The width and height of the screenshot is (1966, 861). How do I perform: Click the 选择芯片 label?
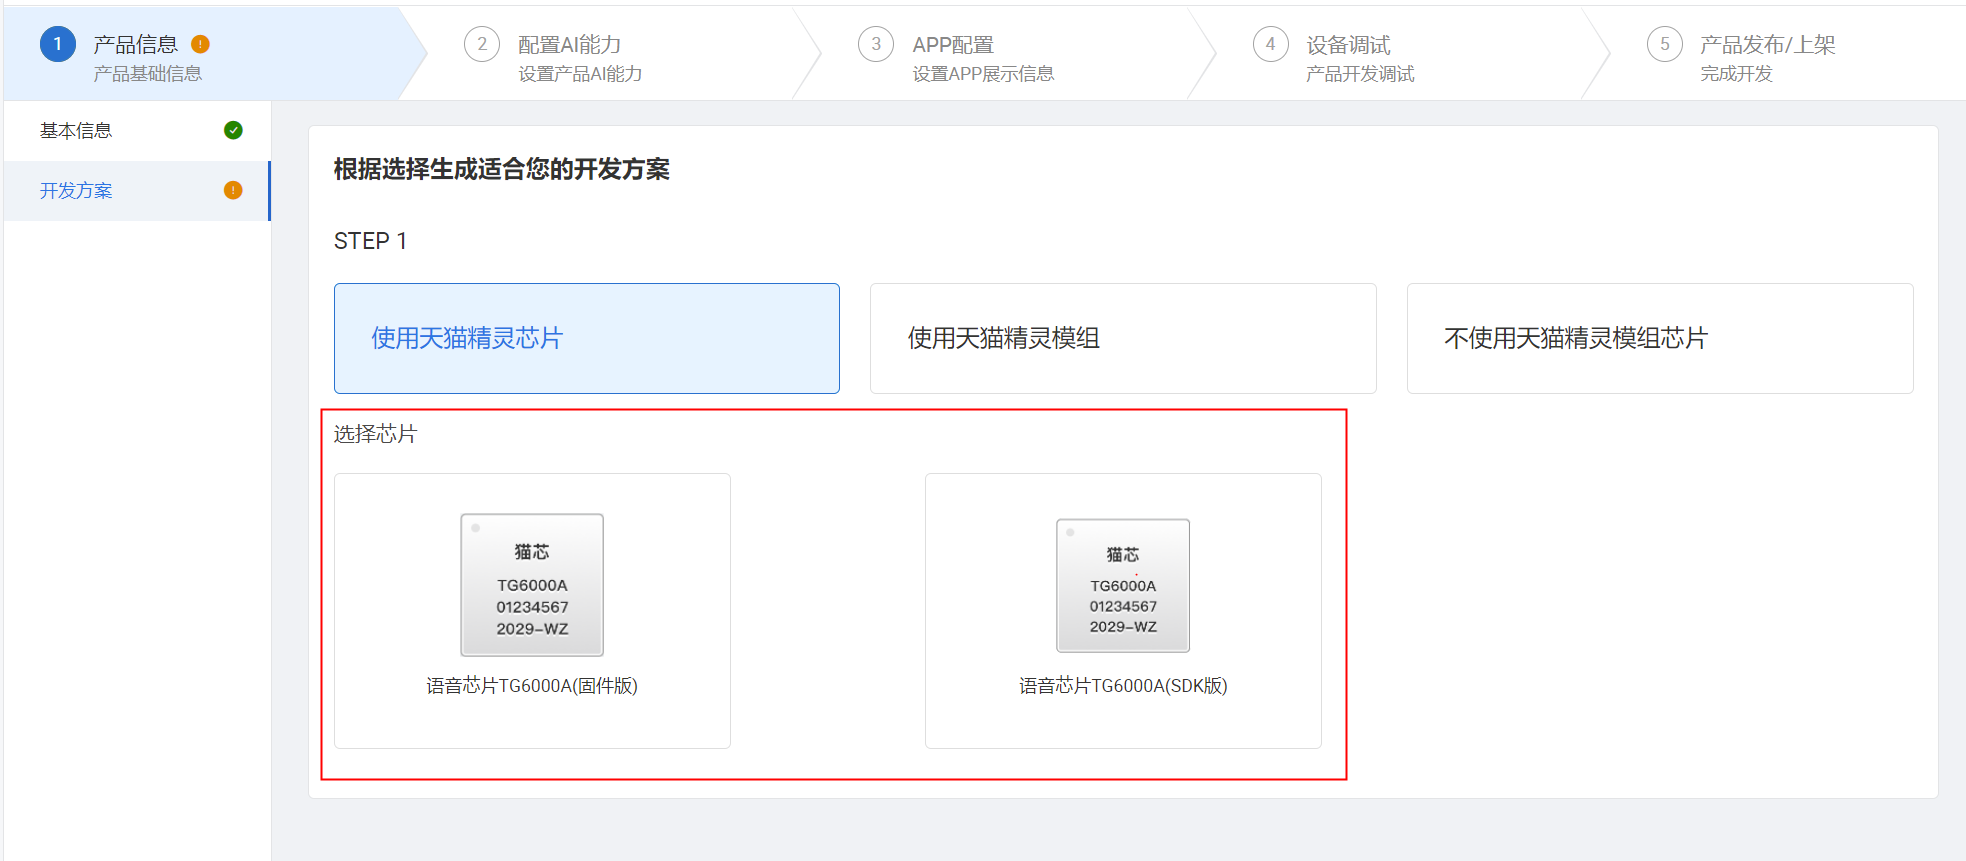(375, 434)
